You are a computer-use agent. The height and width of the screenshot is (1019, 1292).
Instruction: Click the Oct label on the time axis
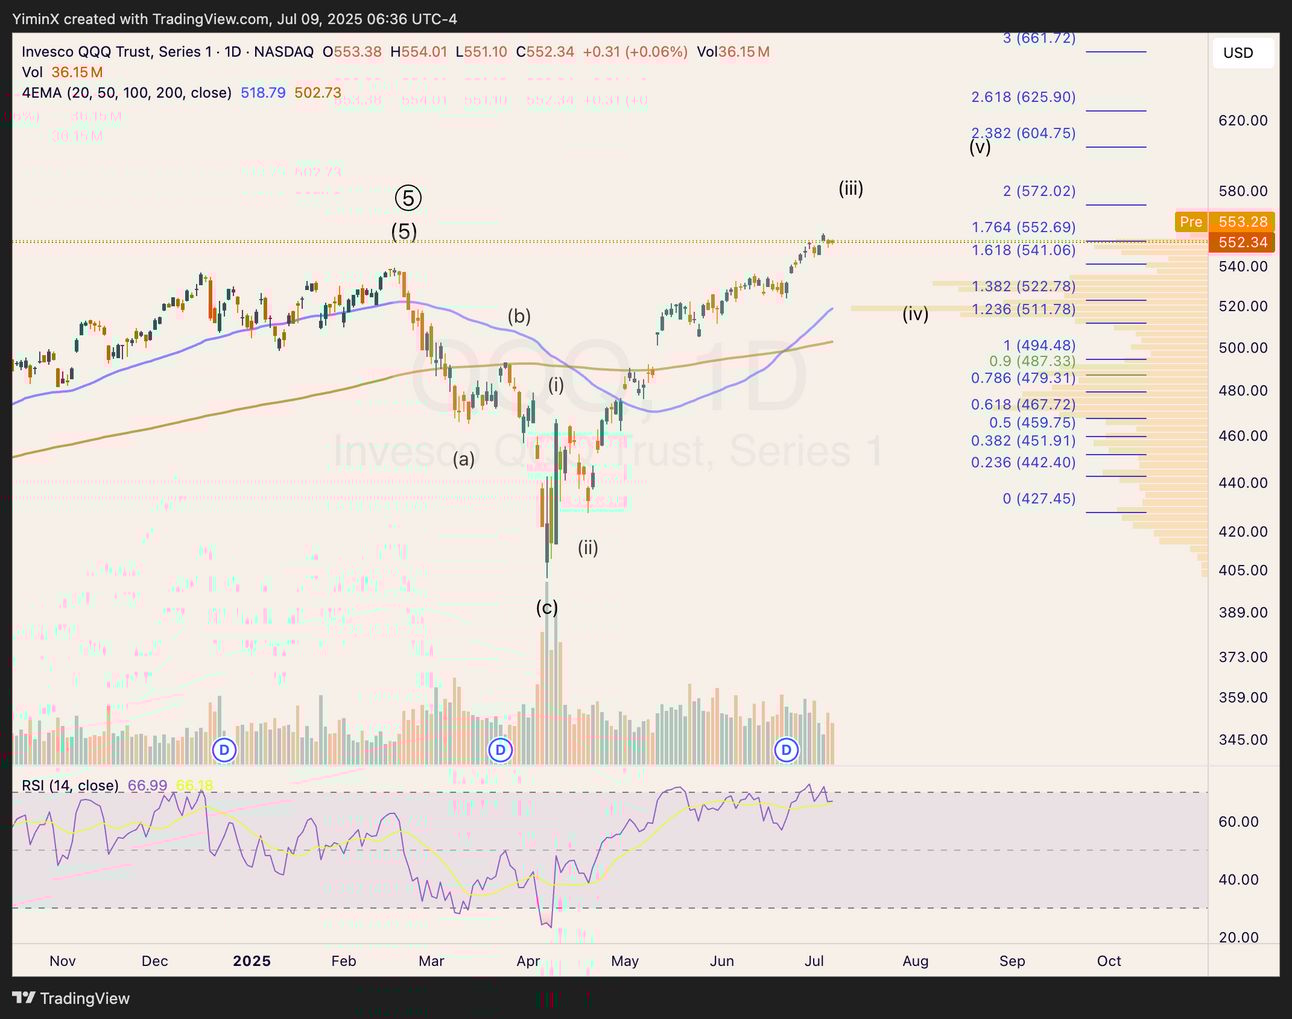coord(1109,961)
